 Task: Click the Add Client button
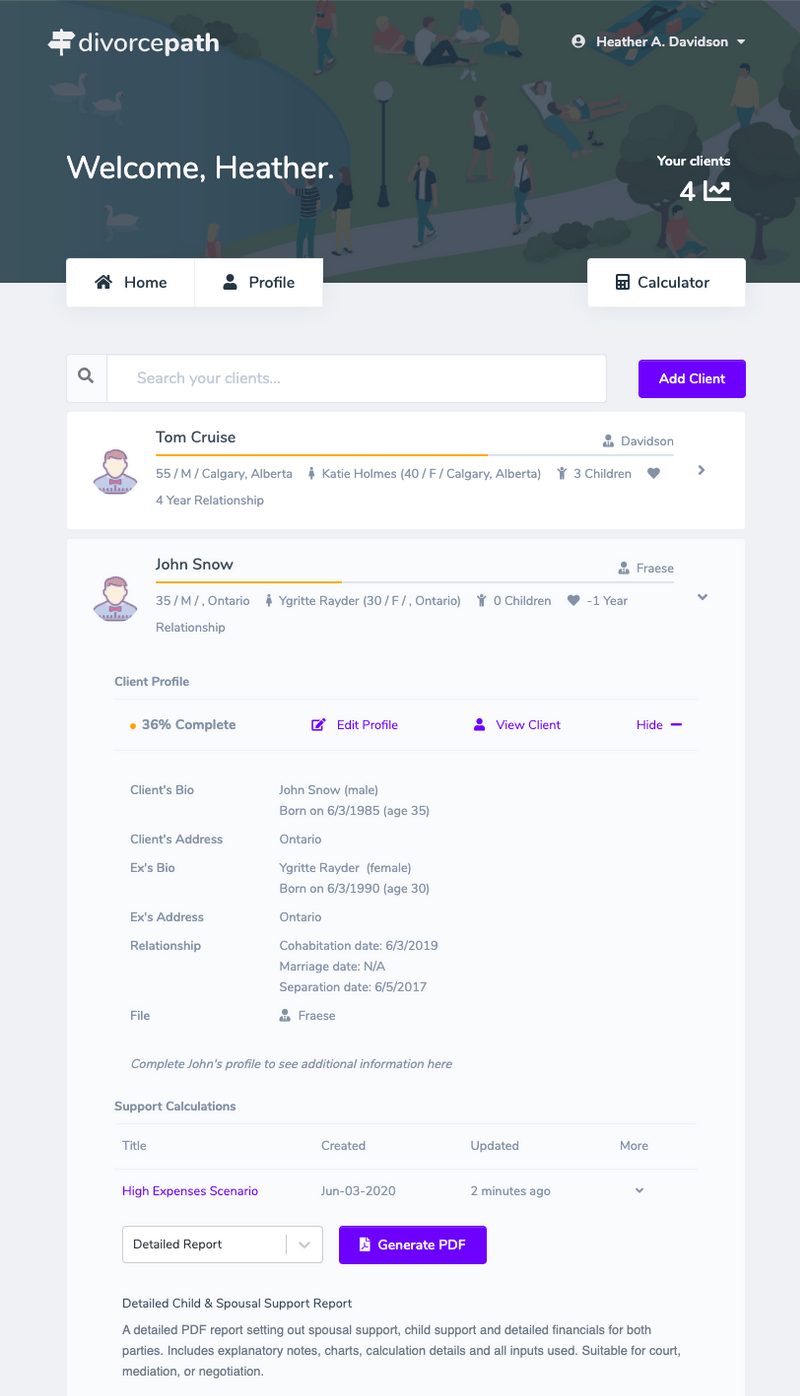click(692, 379)
